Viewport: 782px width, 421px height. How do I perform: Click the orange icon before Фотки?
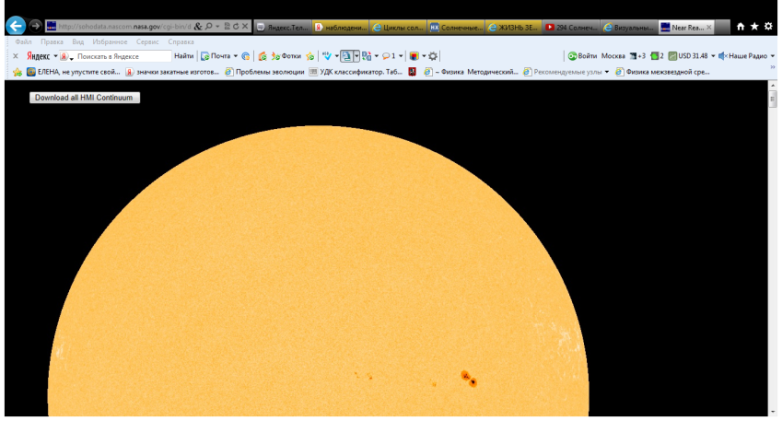point(262,56)
